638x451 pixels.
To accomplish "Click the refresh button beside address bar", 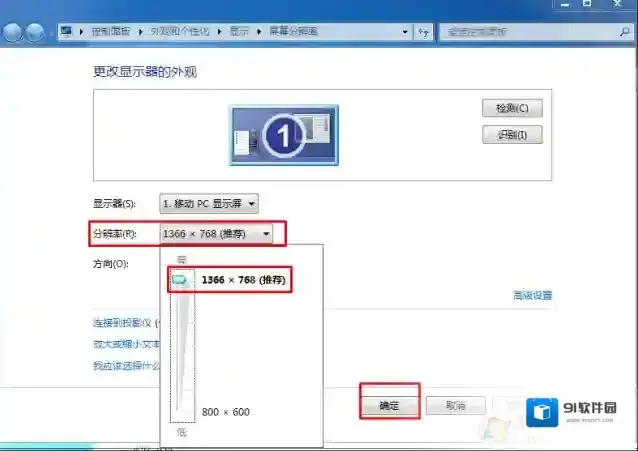I will point(424,32).
